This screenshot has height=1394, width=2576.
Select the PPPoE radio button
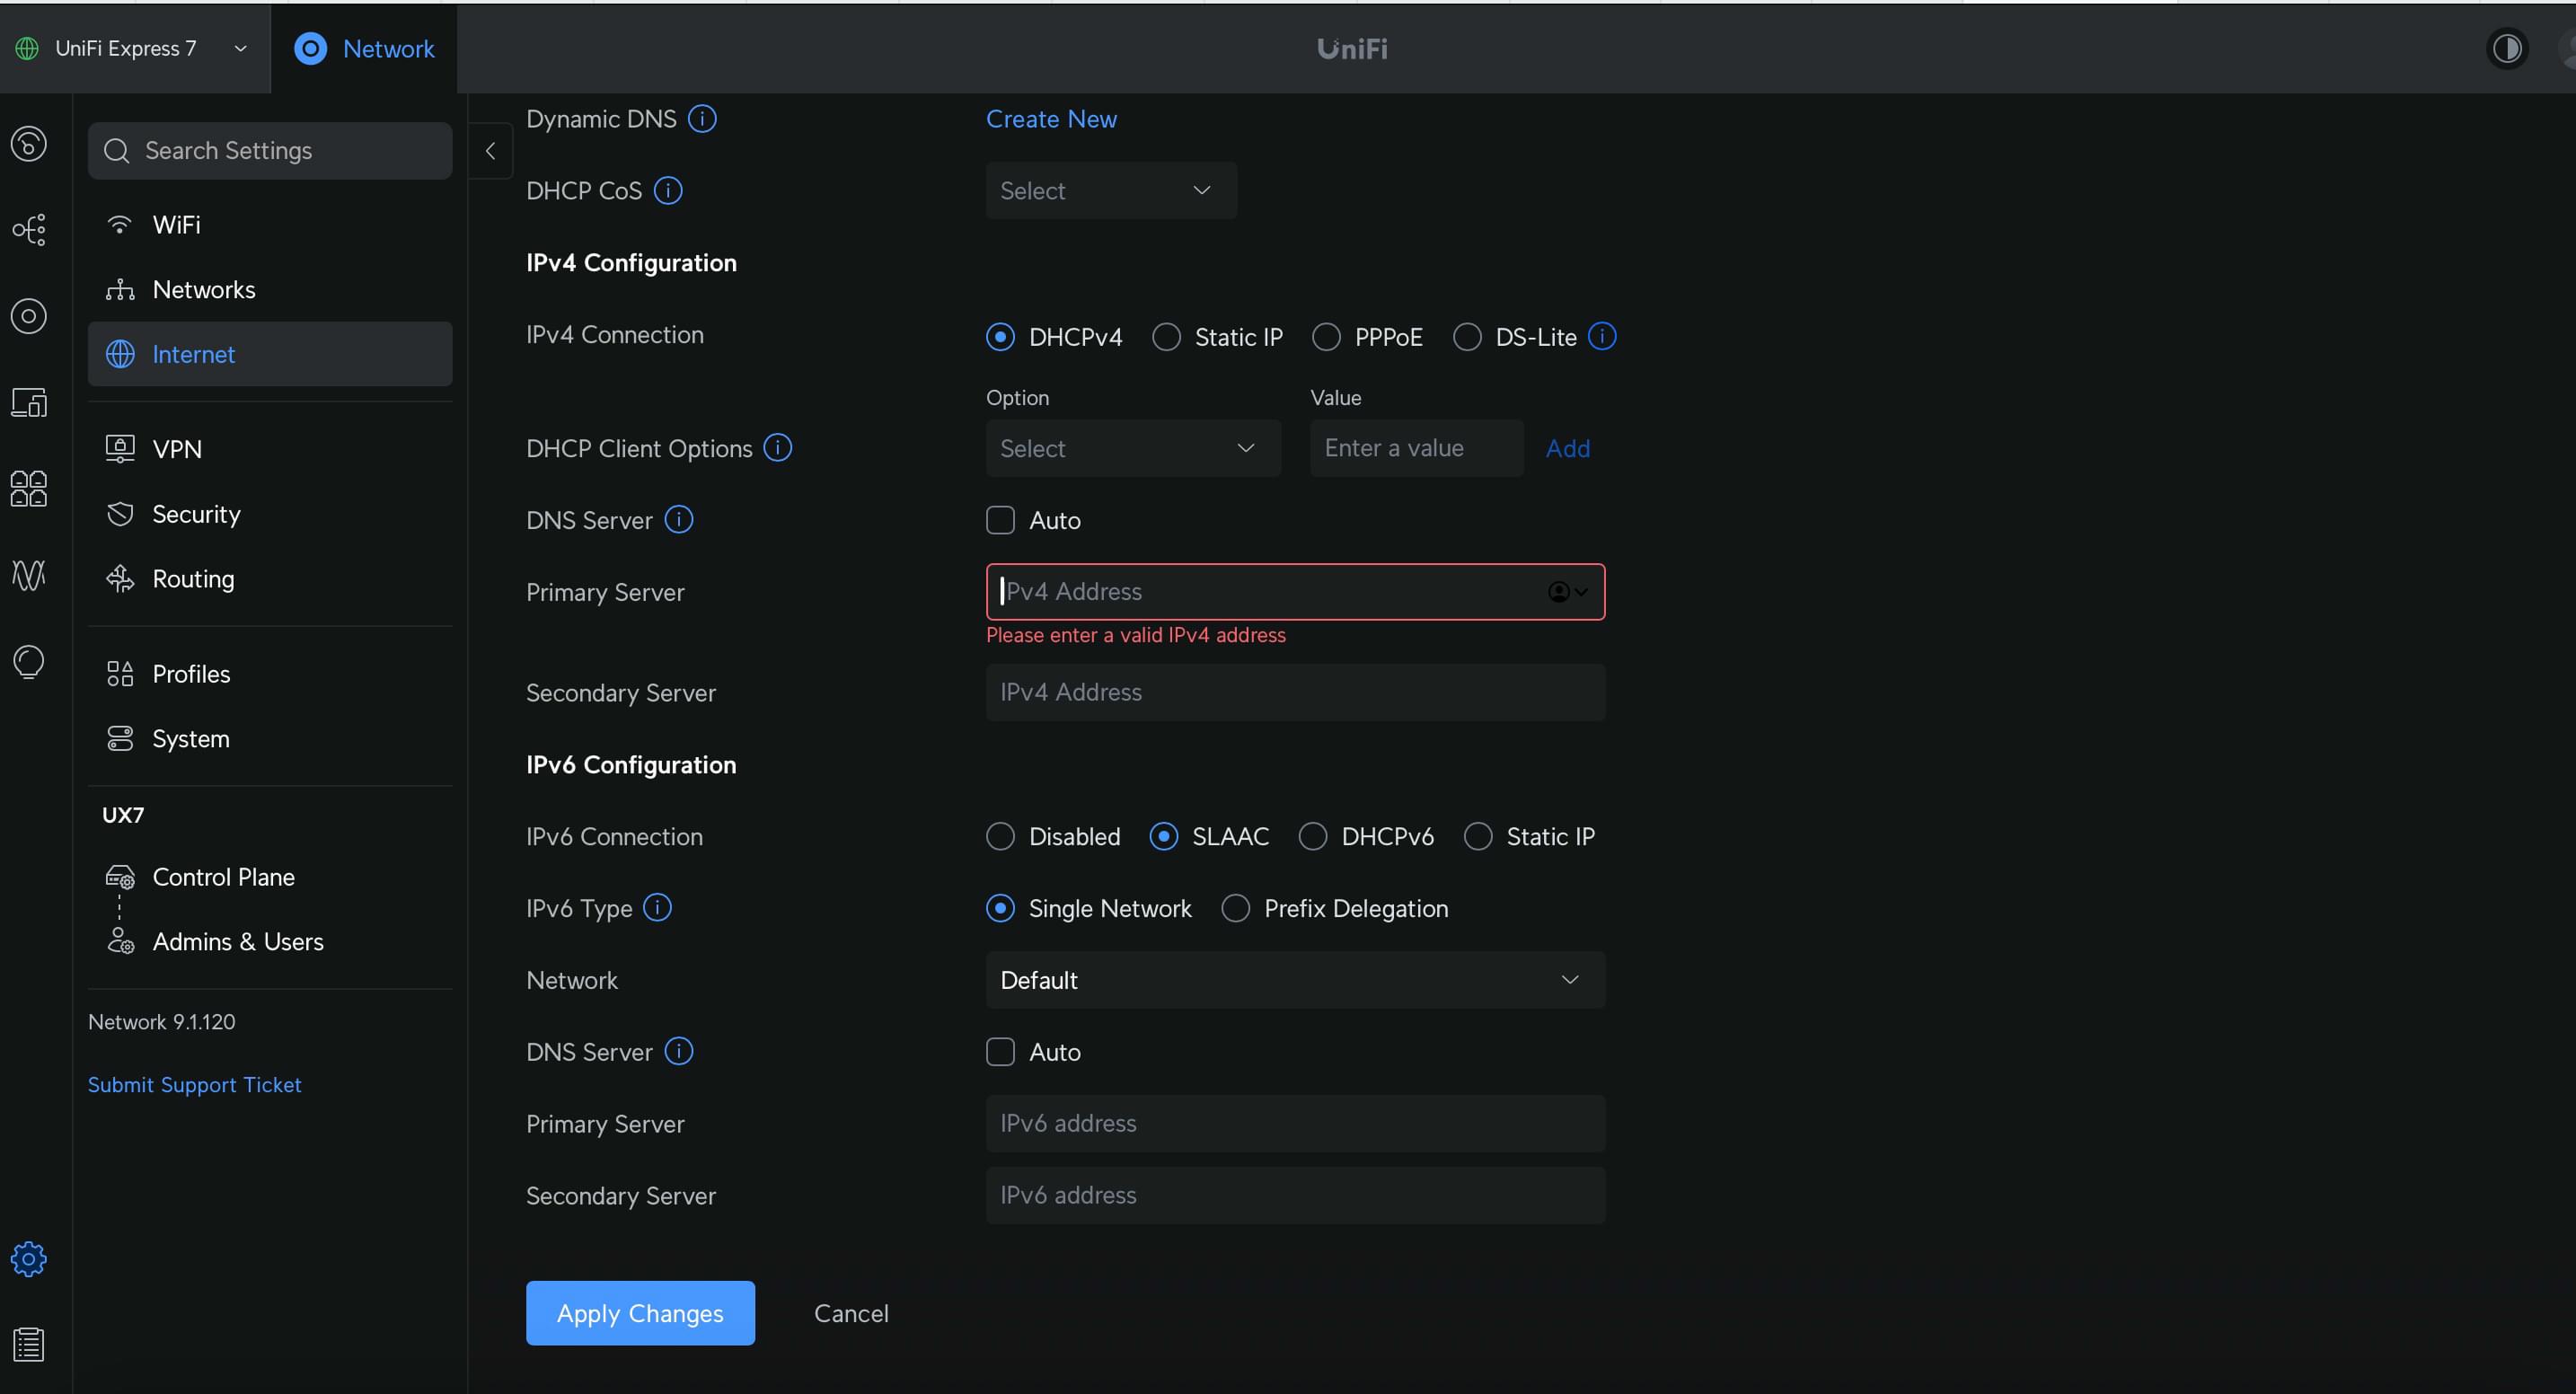point(1326,337)
